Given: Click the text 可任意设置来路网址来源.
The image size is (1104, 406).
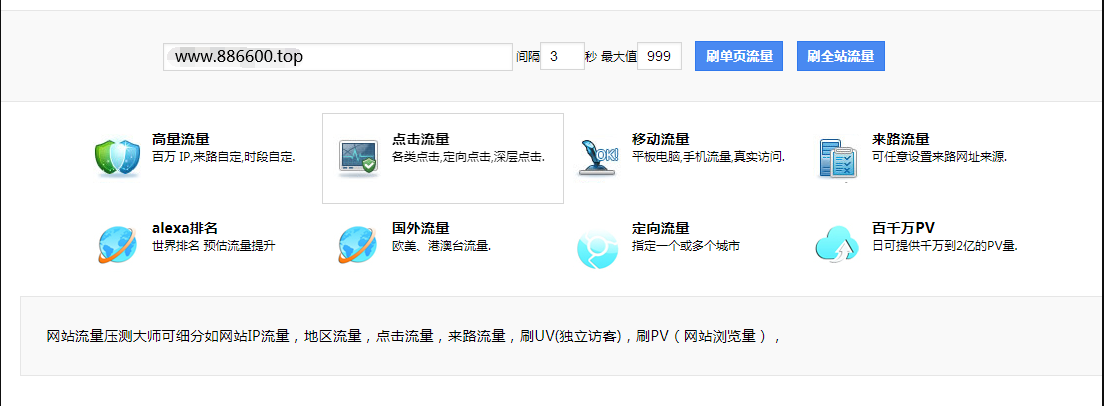Looking at the screenshot, I should [x=939, y=156].
